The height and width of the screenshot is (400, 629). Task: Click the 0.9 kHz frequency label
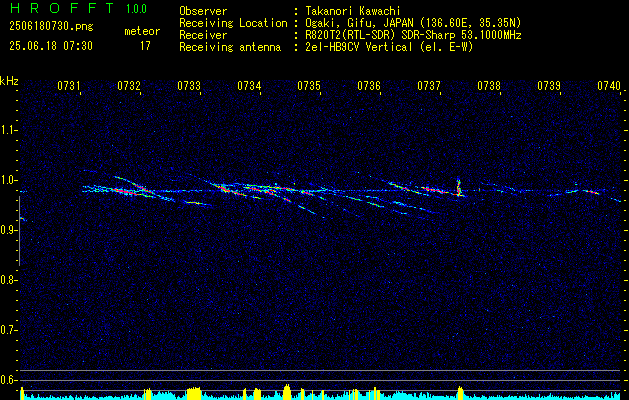(x=8, y=230)
